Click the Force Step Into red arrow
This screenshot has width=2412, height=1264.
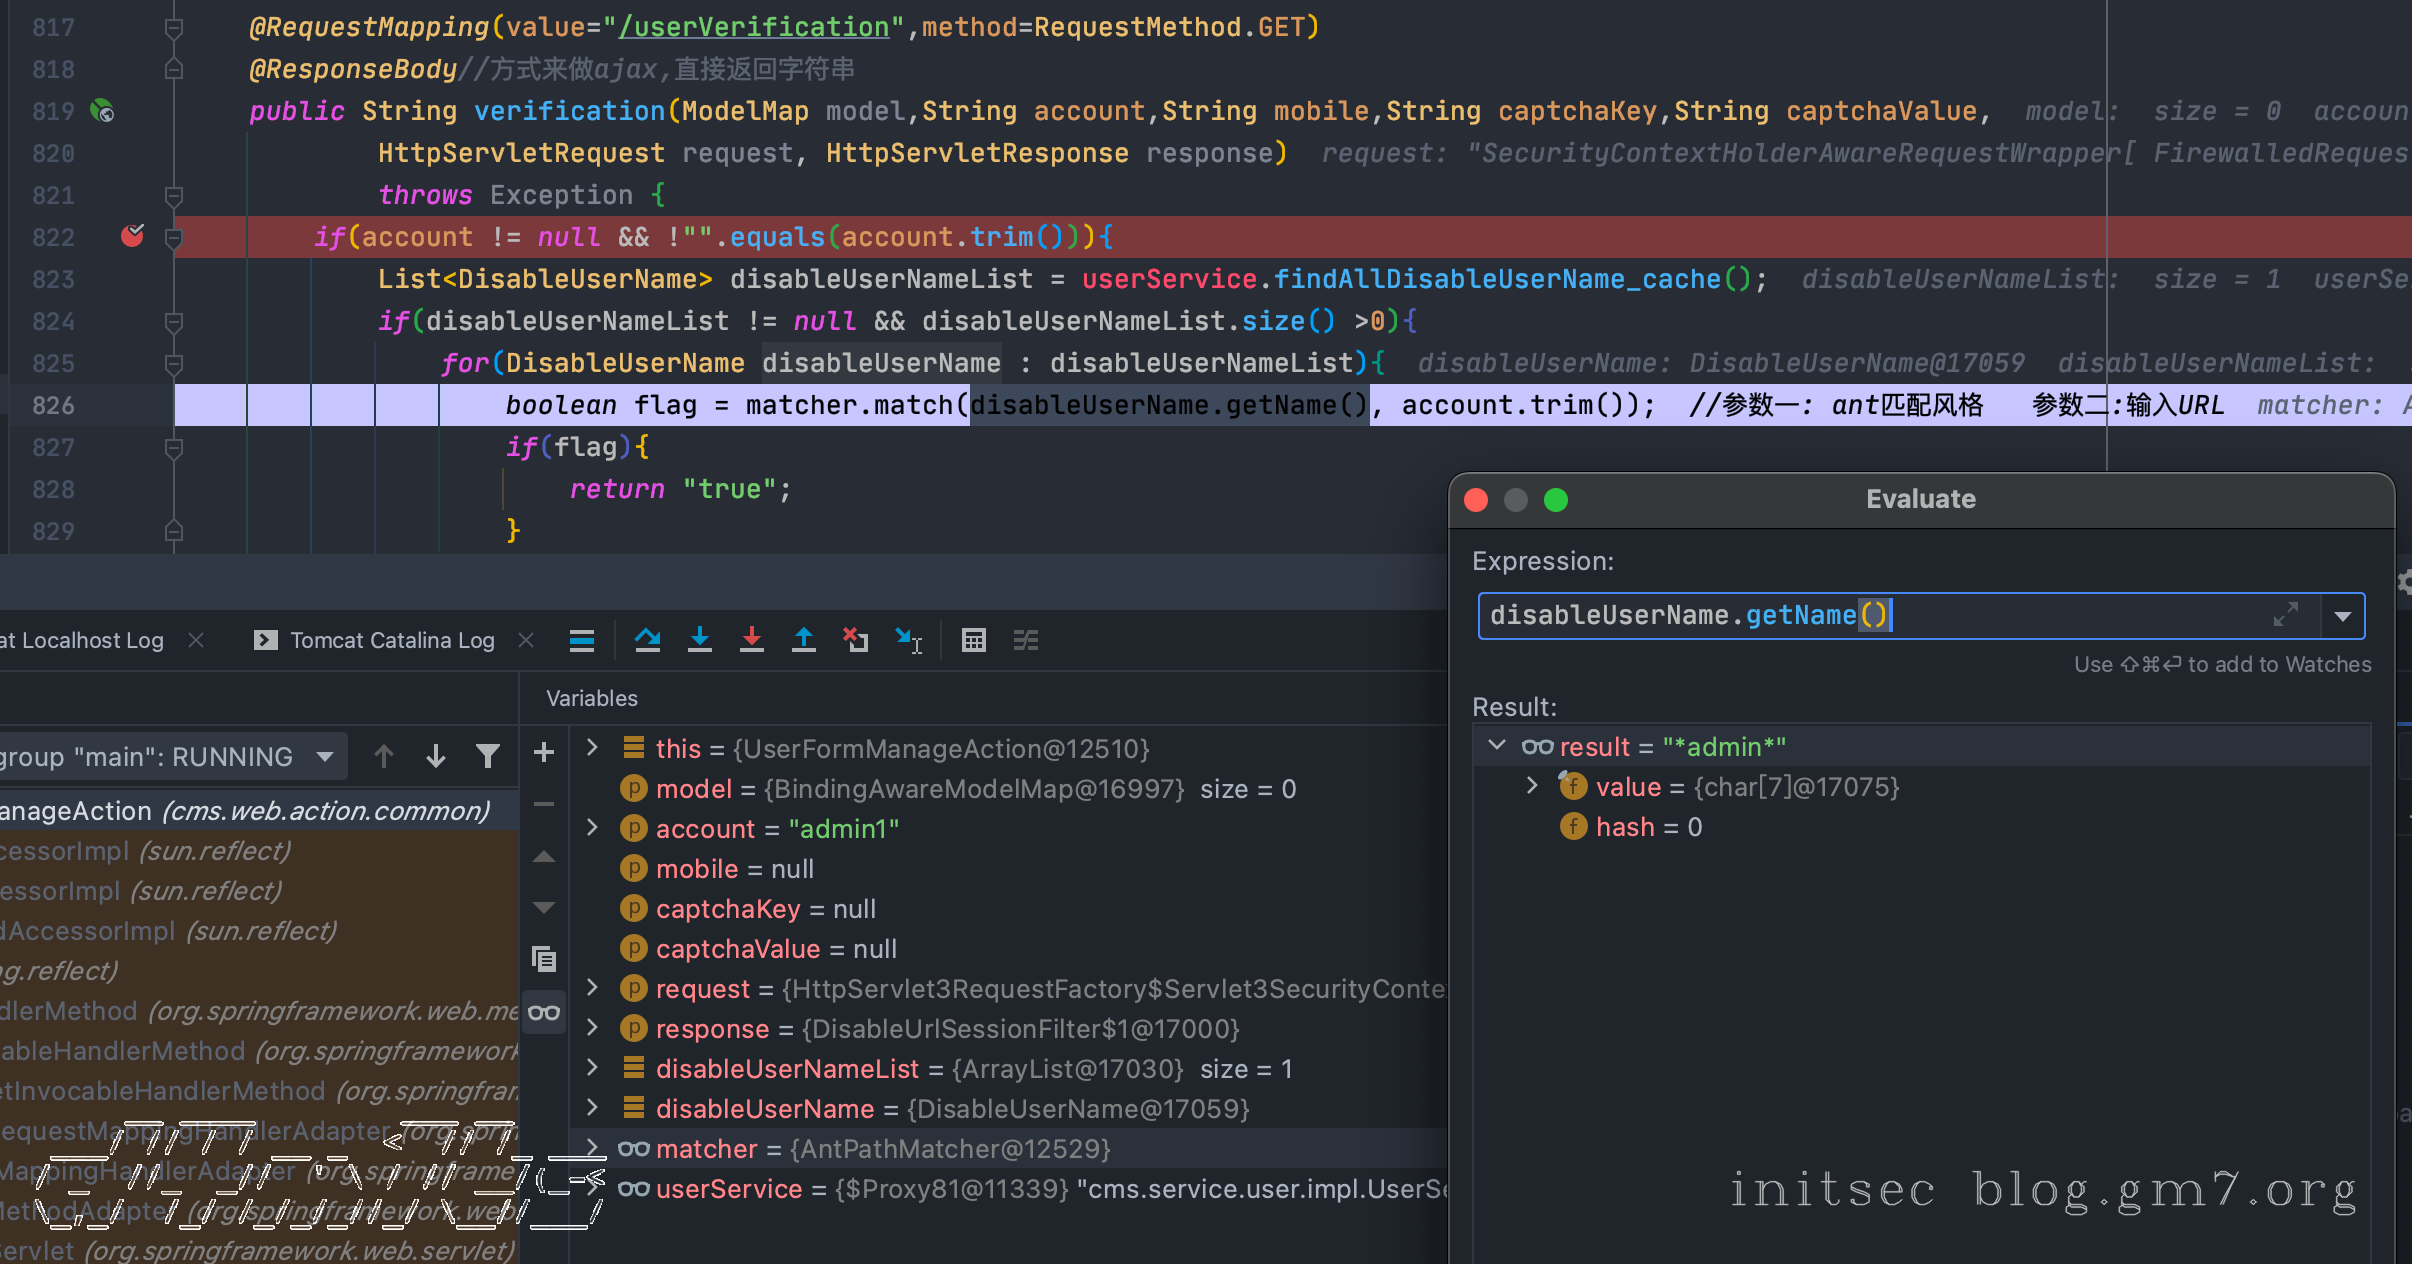click(x=752, y=640)
